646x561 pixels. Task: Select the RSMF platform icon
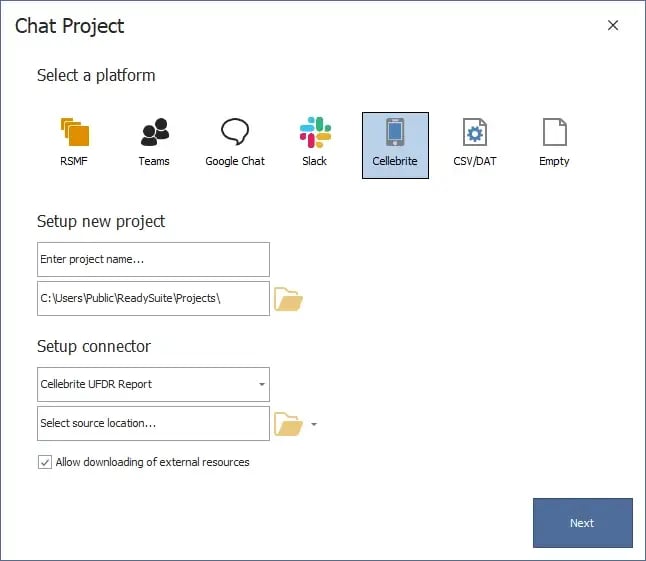(74, 143)
